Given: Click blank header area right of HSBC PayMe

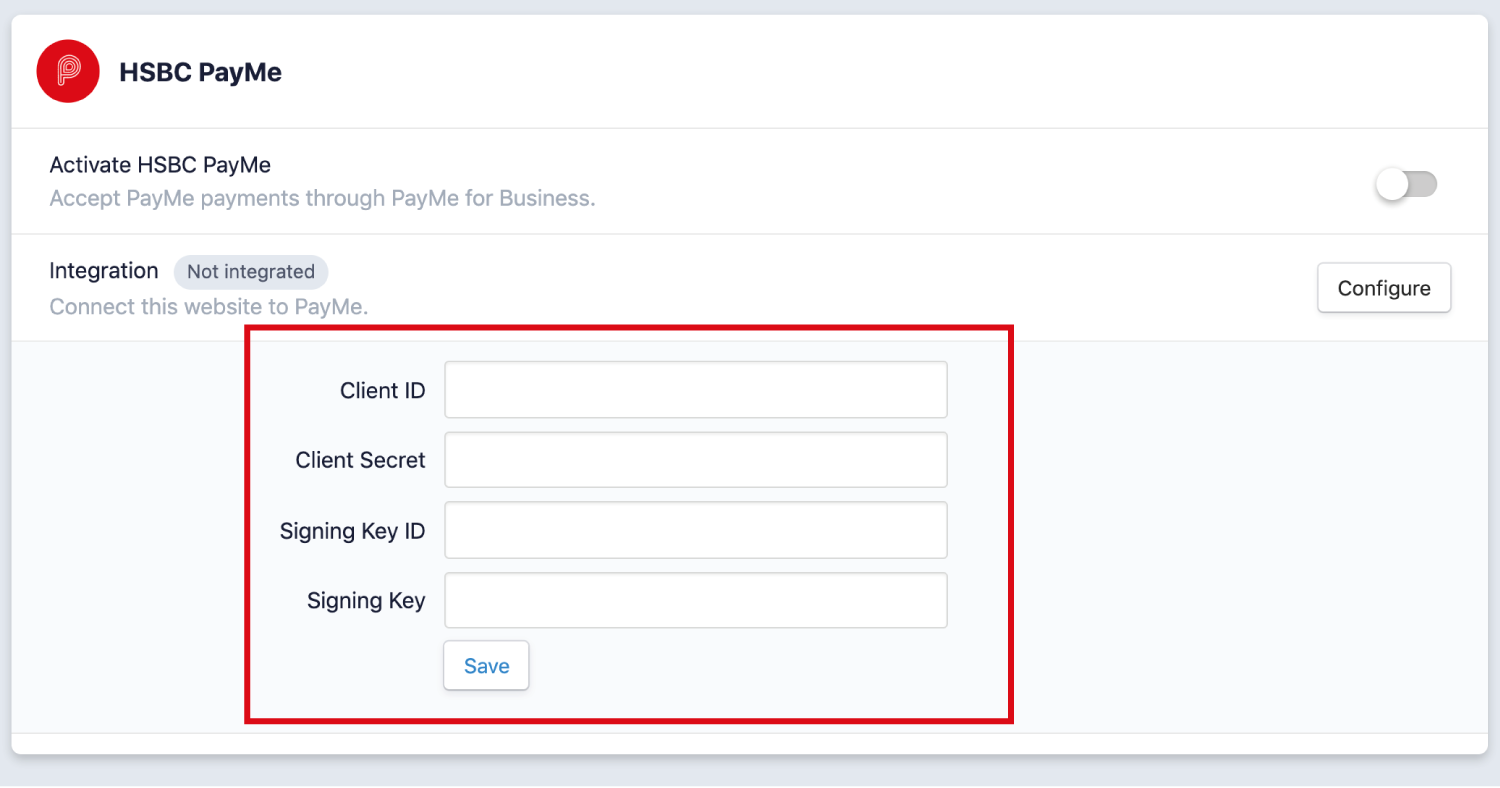Looking at the screenshot, I should [x=850, y=72].
